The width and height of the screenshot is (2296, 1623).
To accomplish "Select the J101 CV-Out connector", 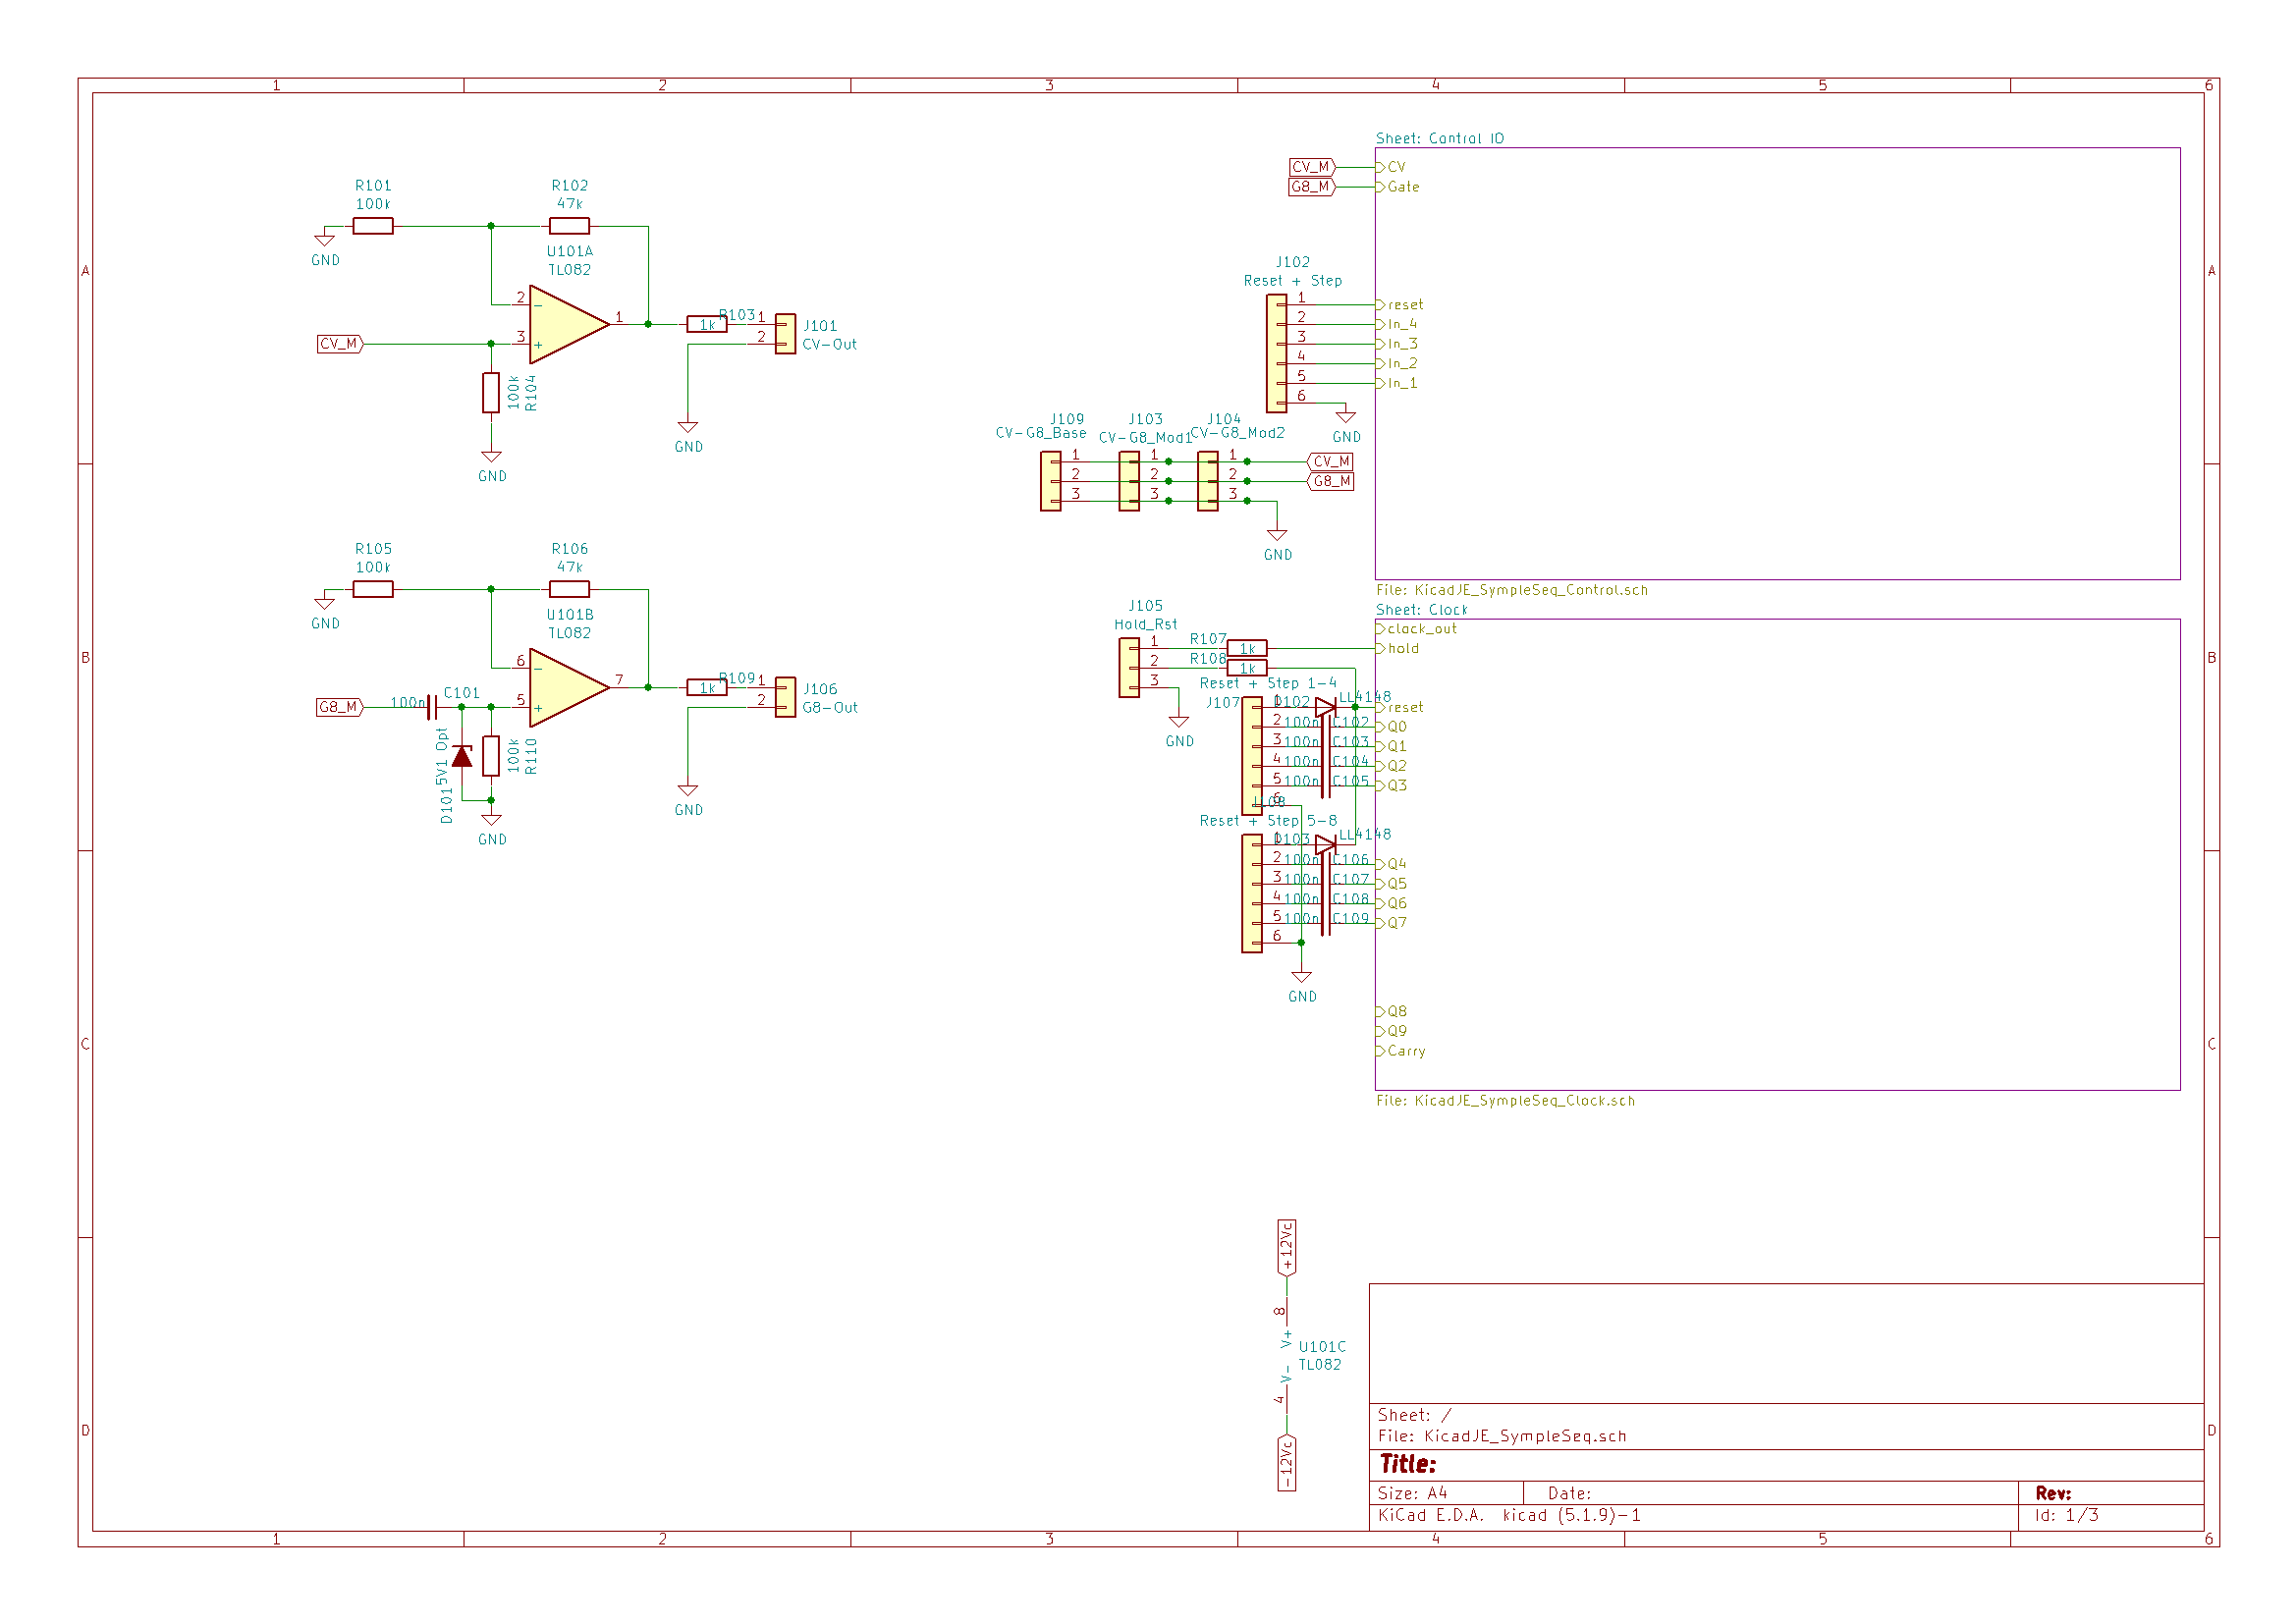I will (786, 334).
